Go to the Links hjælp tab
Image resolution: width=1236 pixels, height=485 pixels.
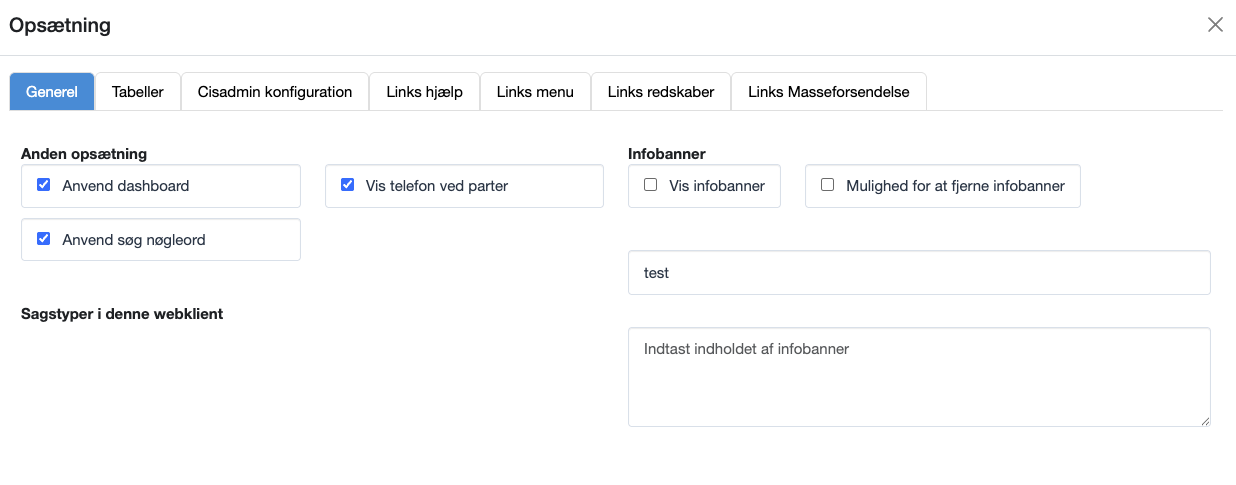tap(424, 92)
